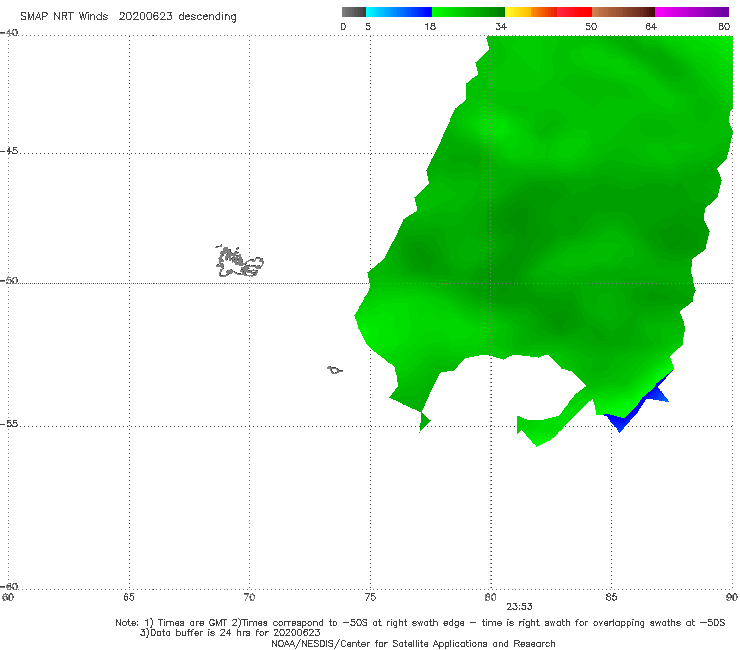This screenshot has height=650, width=740.
Task: Click the latitude label "-50" on left axis
Action: point(9,280)
